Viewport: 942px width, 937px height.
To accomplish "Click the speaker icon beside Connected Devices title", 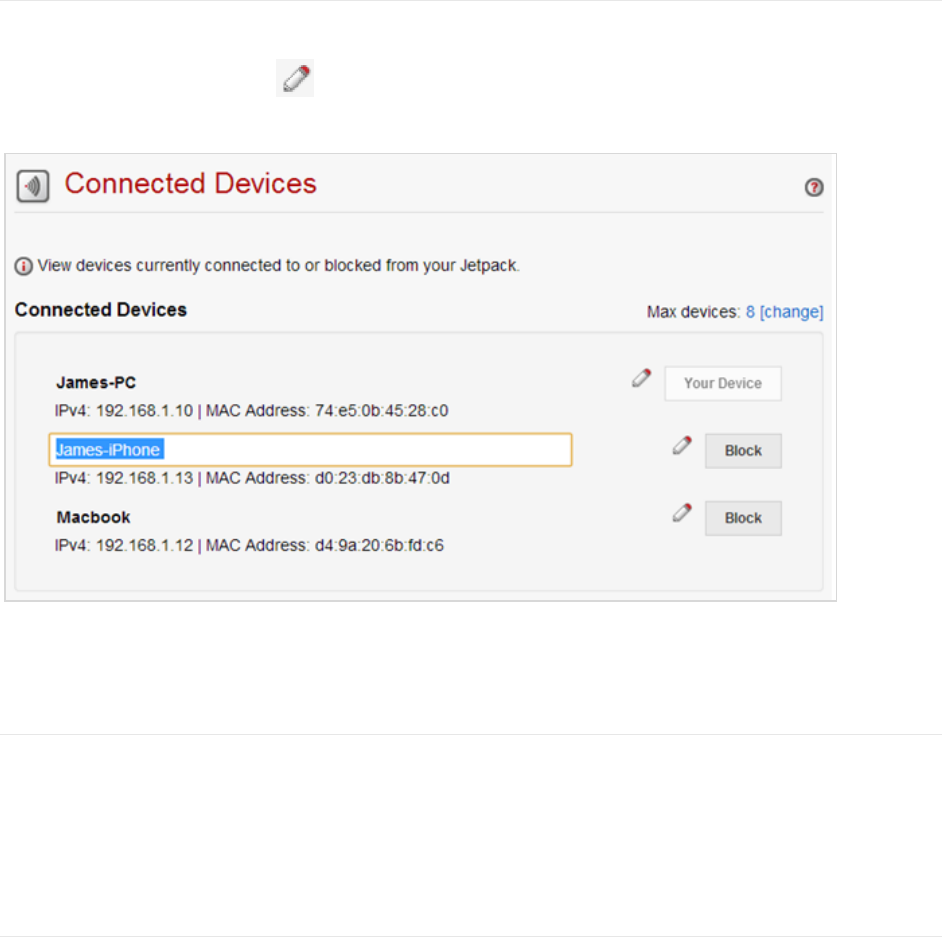I will pos(33,186).
